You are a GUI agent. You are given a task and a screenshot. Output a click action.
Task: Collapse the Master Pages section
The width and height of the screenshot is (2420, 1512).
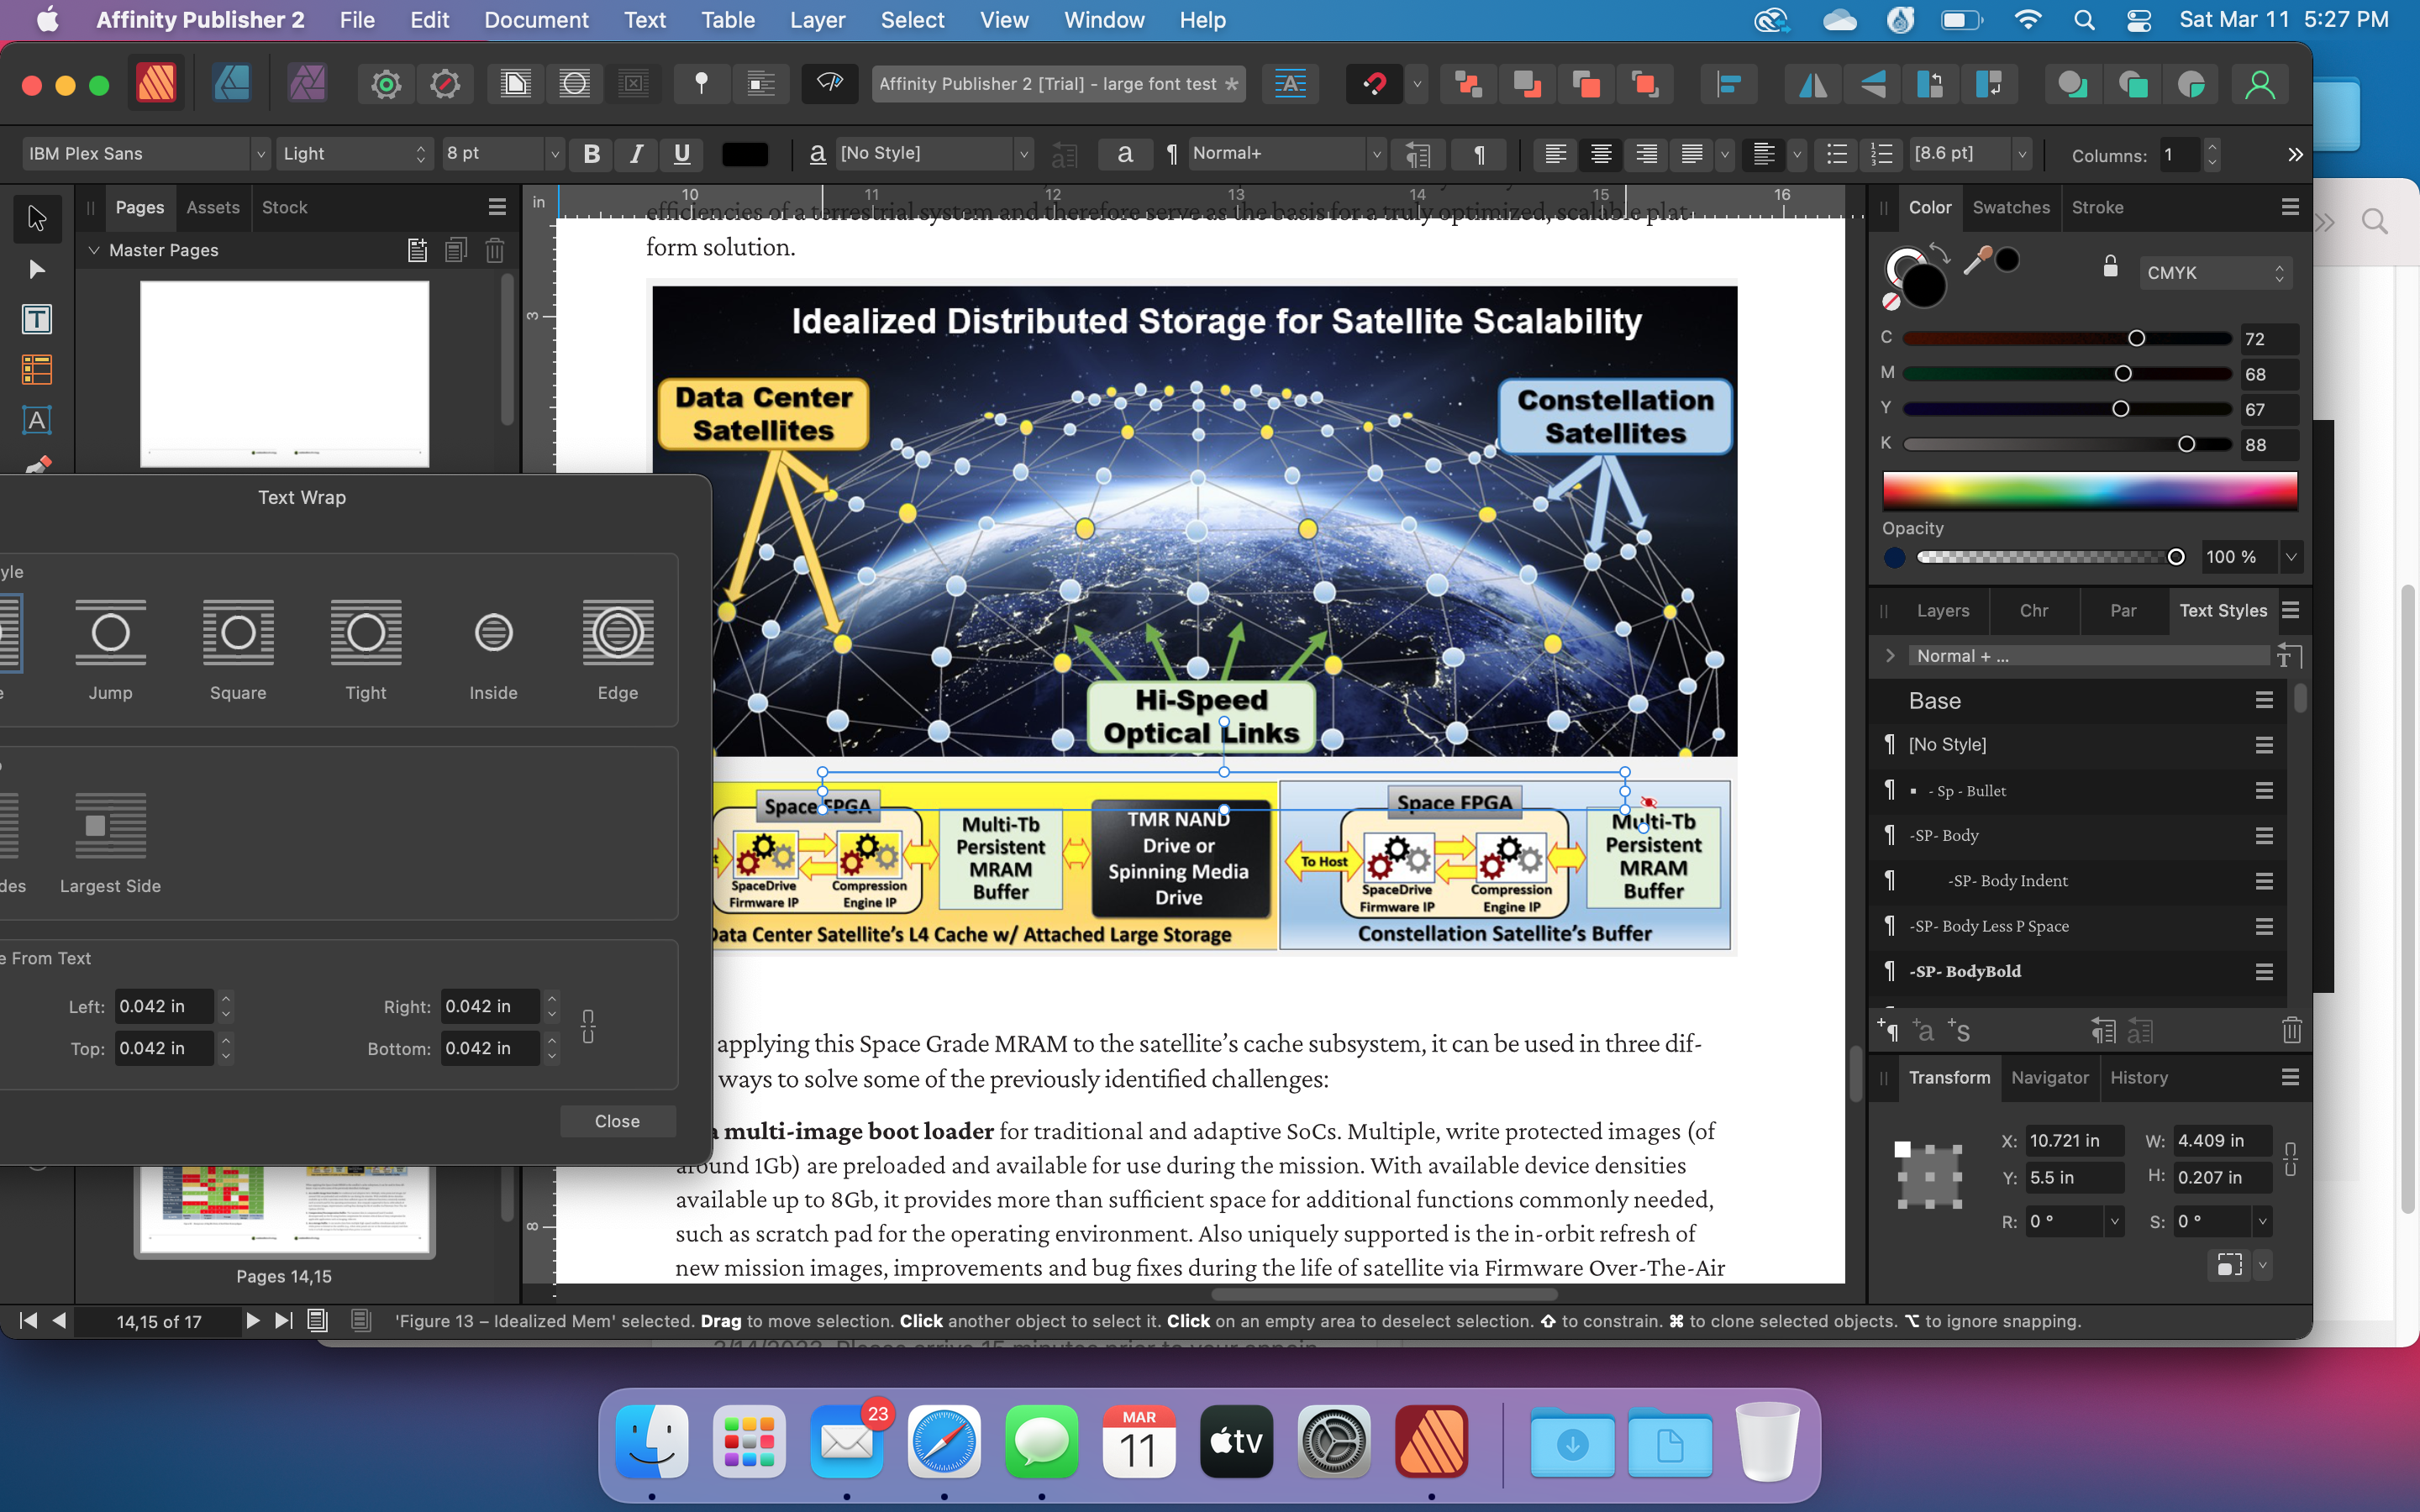(94, 250)
